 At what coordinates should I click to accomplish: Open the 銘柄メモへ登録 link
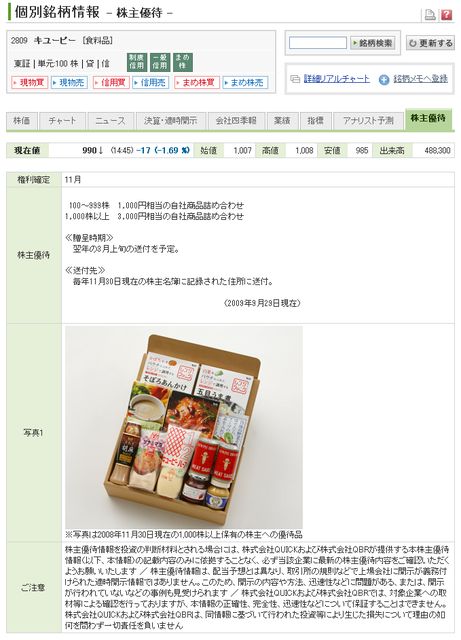421,79
